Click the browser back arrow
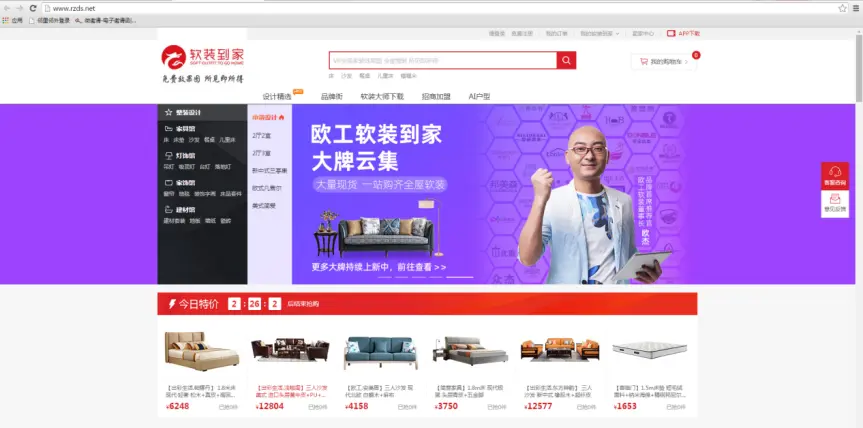863x428 pixels. [7, 8]
